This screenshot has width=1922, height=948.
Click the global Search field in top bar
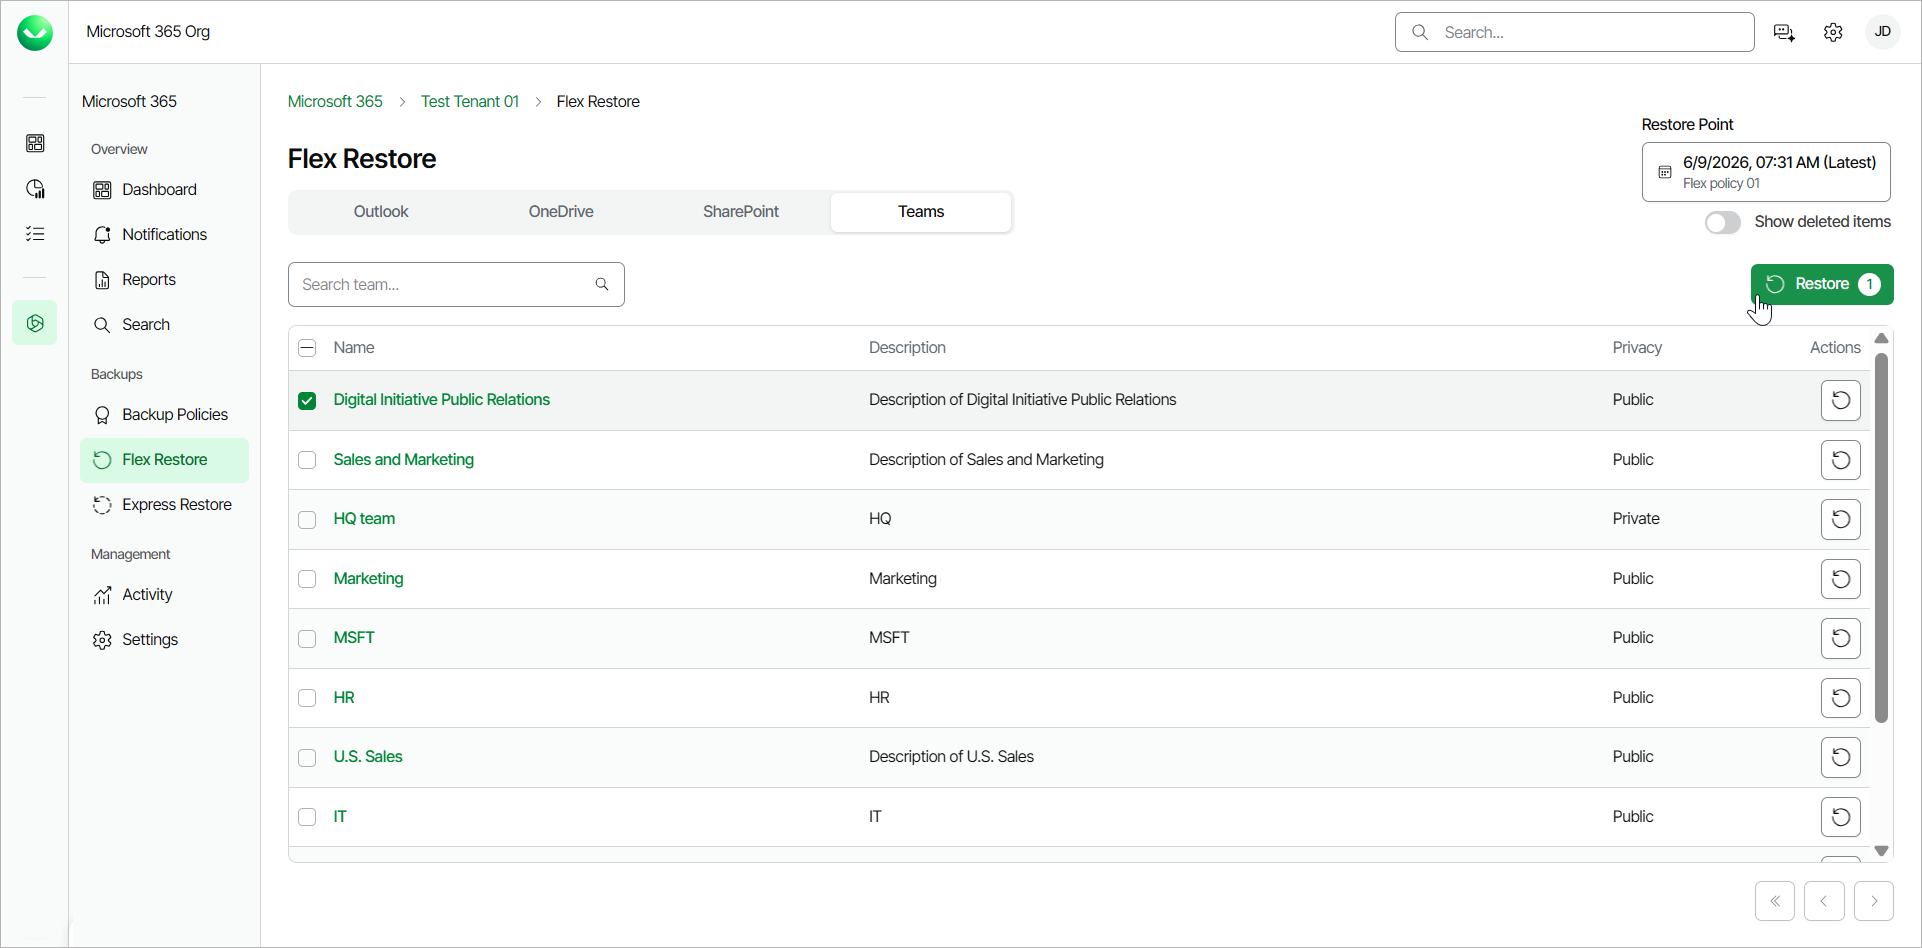tap(1574, 32)
